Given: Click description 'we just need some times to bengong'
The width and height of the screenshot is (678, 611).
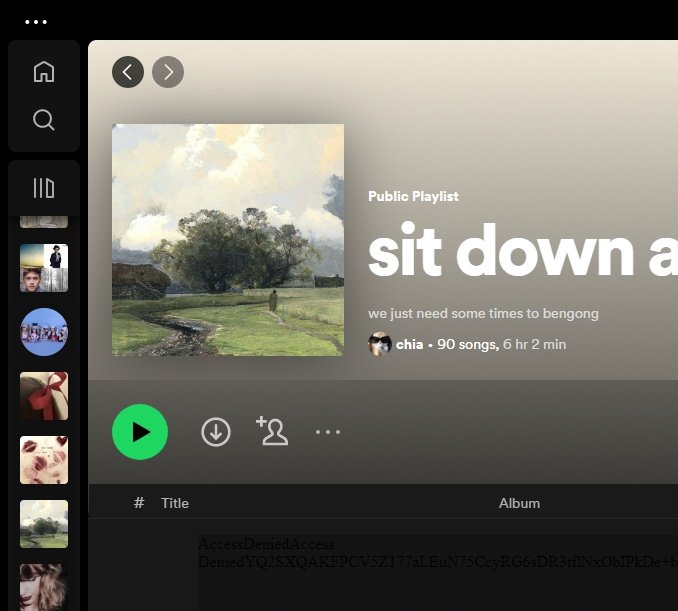Looking at the screenshot, I should [x=483, y=313].
